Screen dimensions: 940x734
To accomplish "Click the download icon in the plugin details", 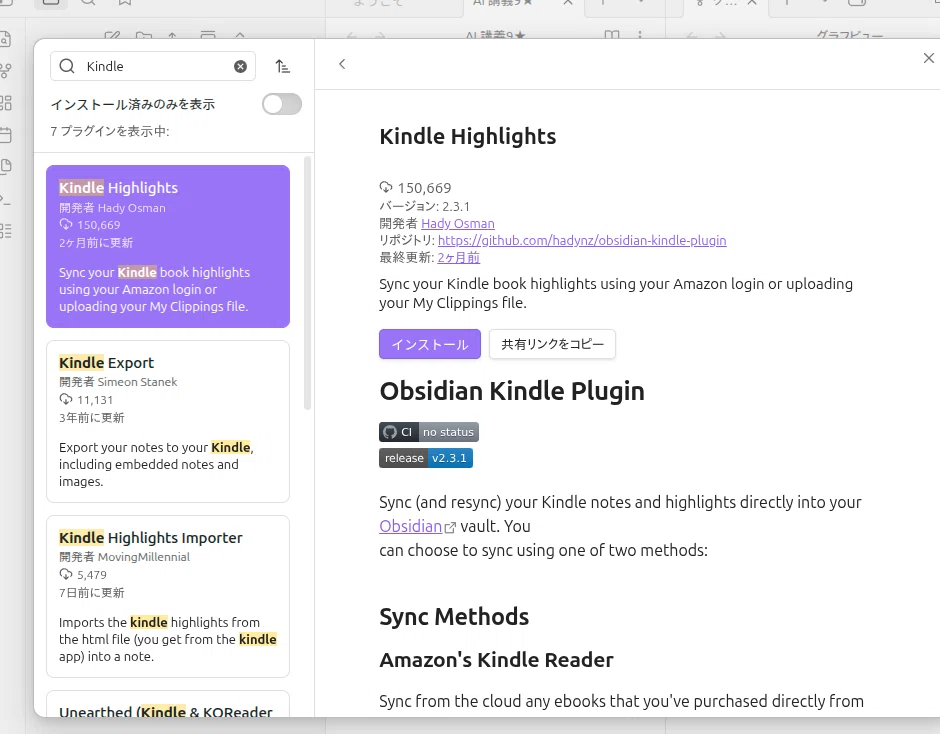I will [x=386, y=187].
